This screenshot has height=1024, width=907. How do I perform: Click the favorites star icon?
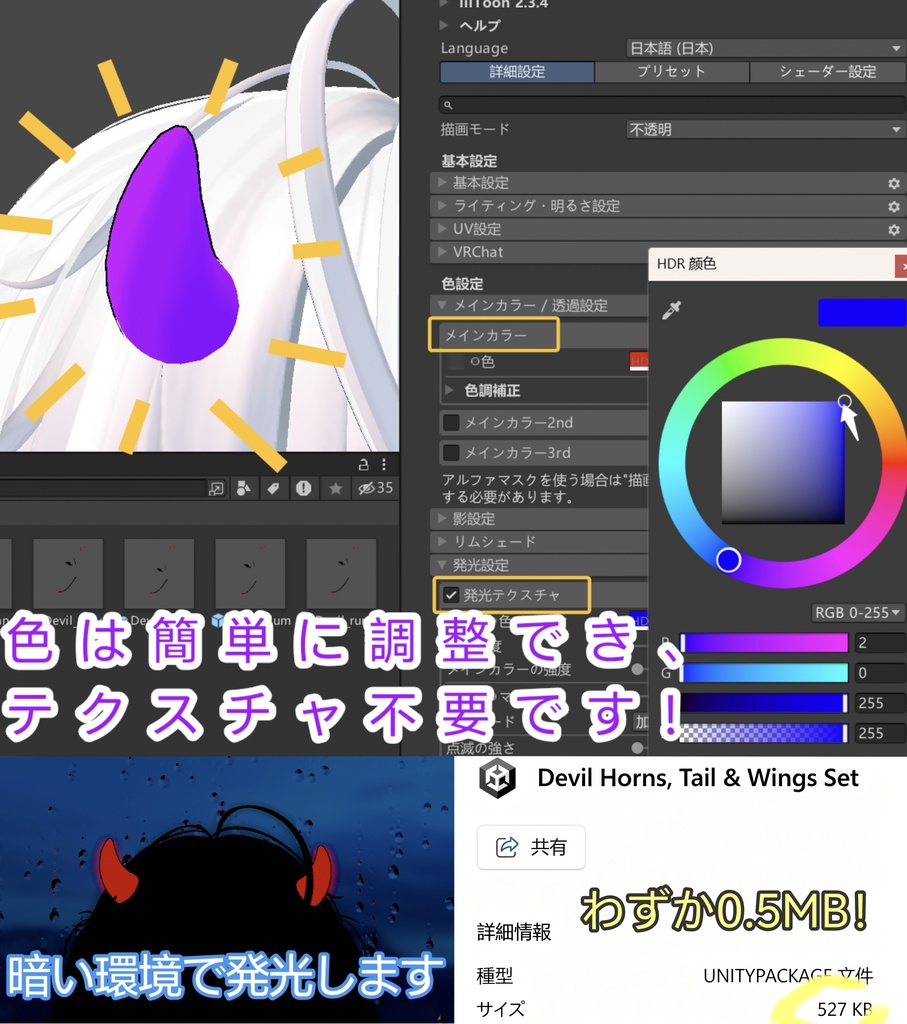click(x=335, y=488)
